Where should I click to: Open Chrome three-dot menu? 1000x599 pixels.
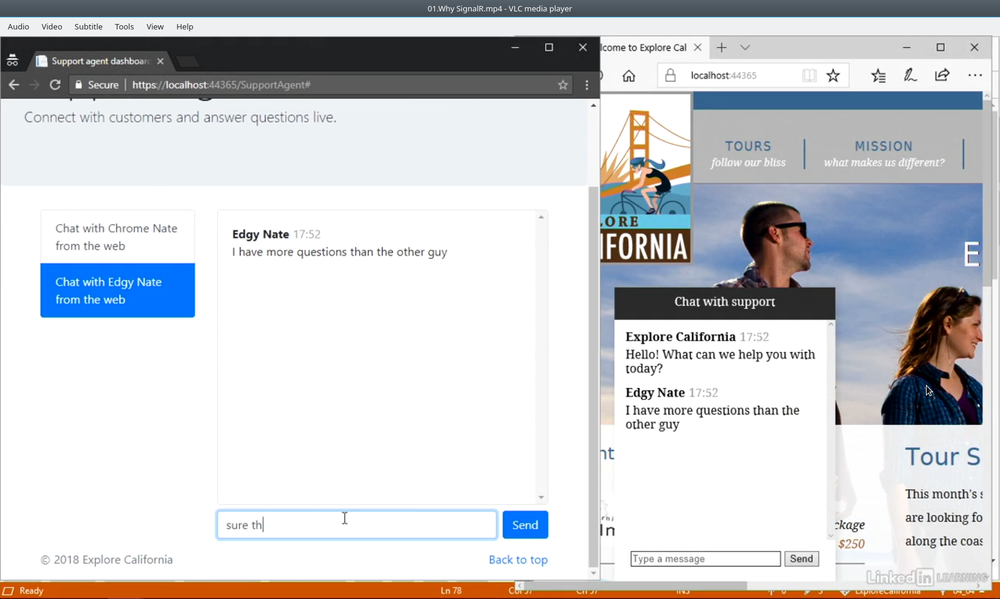(x=587, y=85)
